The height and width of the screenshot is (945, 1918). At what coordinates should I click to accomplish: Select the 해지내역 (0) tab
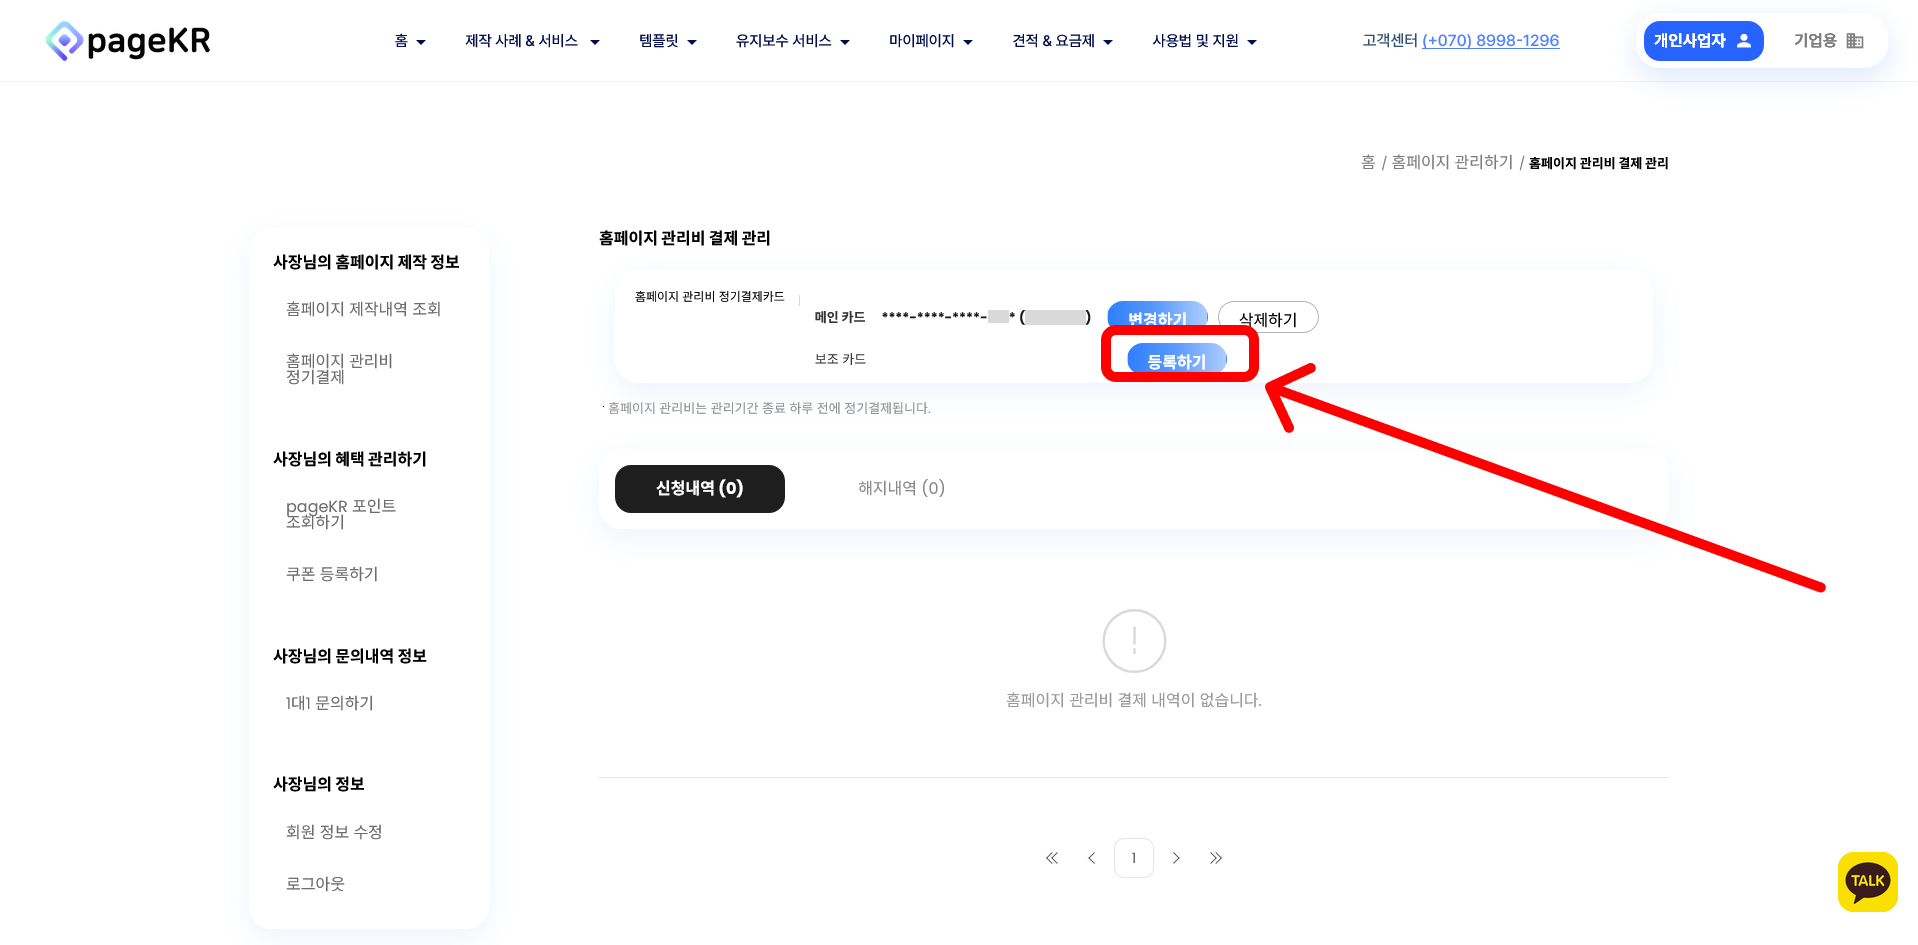point(901,488)
